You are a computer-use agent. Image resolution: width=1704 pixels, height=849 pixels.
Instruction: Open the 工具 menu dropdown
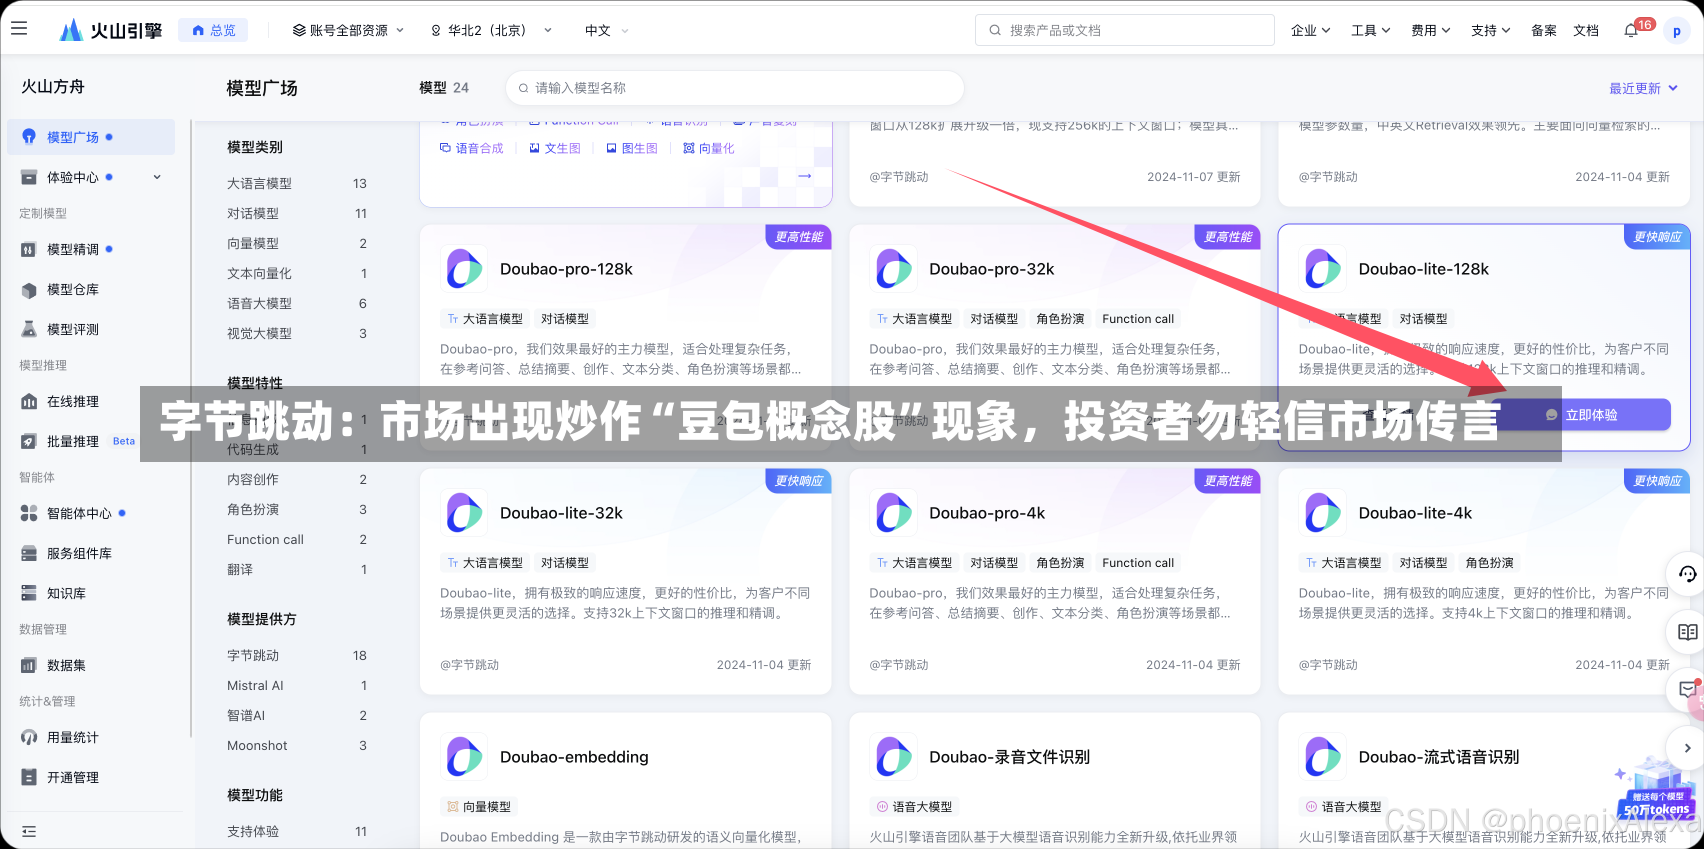pyautogui.click(x=1370, y=30)
